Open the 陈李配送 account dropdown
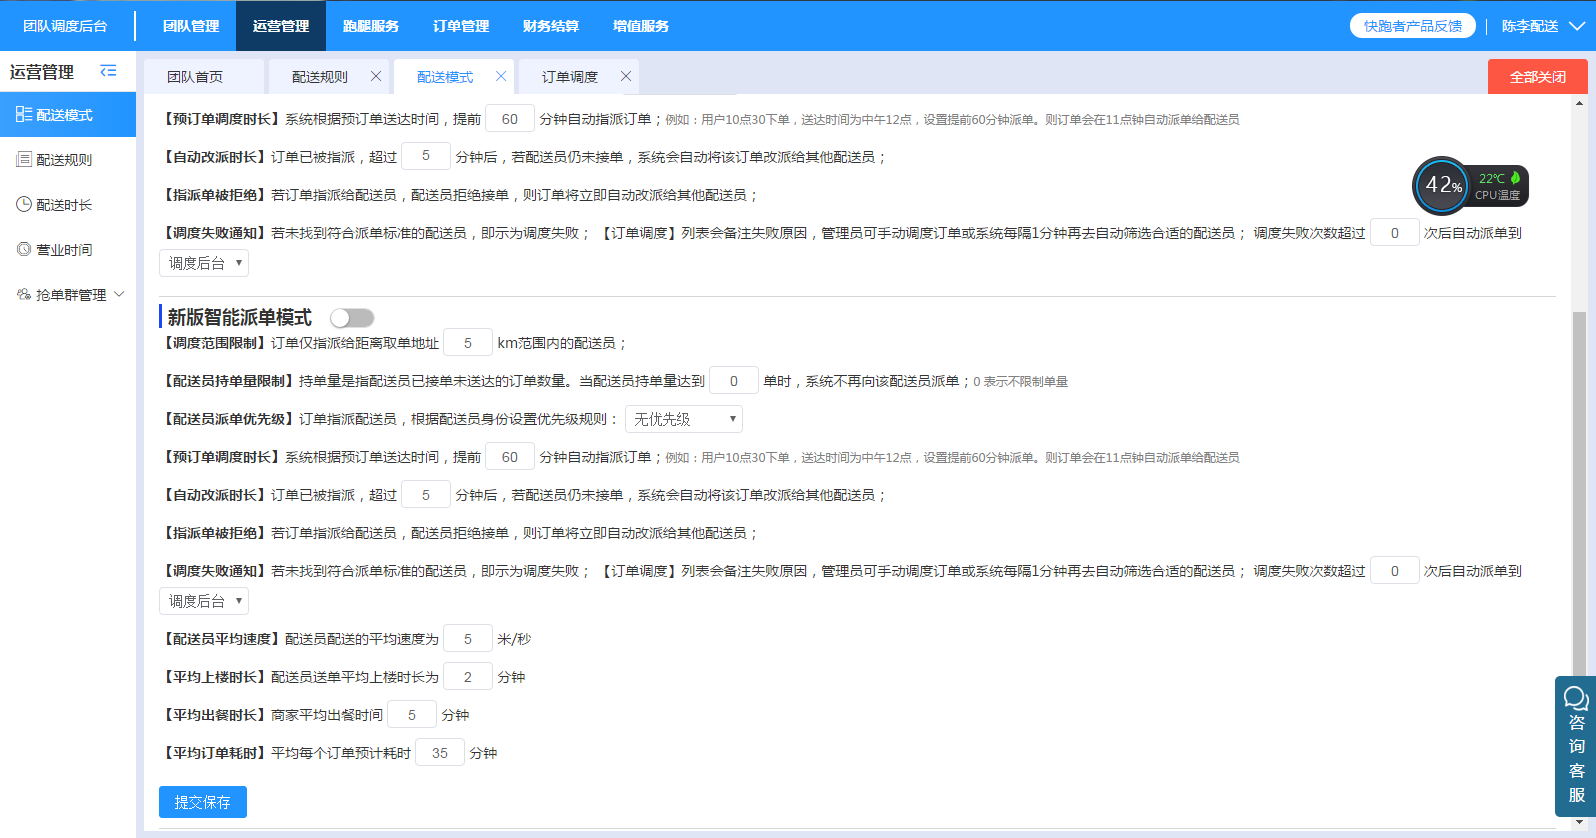This screenshot has width=1596, height=838. (1543, 26)
